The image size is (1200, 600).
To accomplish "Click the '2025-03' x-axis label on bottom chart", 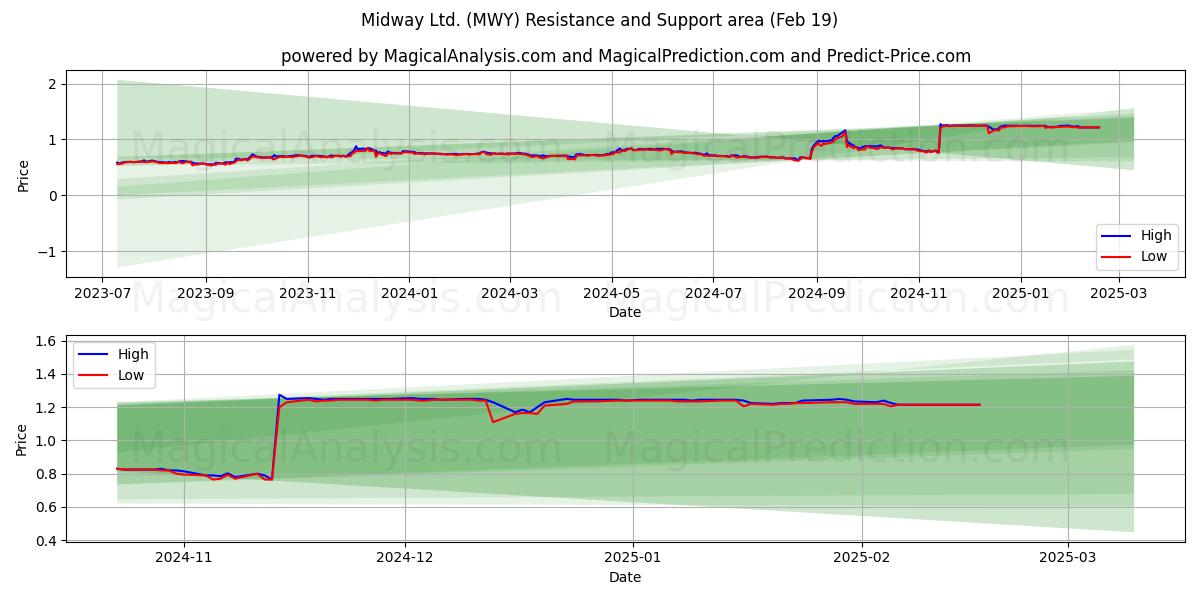I will tap(1068, 560).
